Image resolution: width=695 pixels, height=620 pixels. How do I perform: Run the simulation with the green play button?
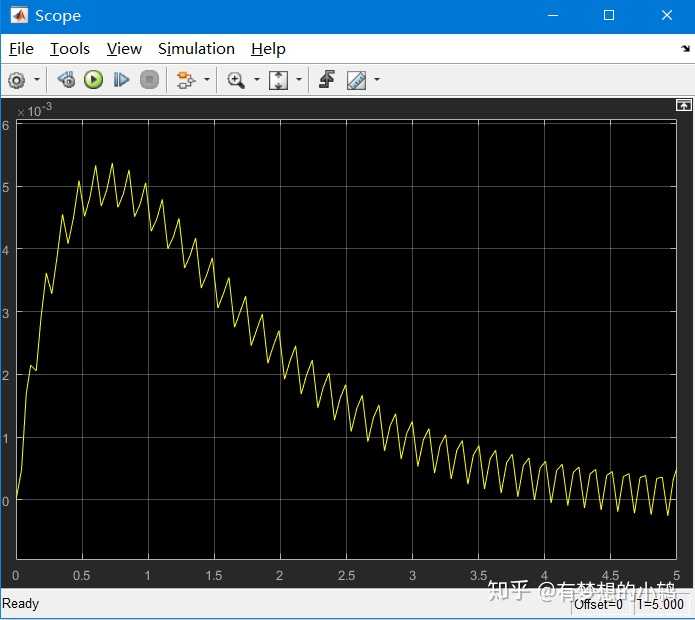pyautogui.click(x=94, y=80)
